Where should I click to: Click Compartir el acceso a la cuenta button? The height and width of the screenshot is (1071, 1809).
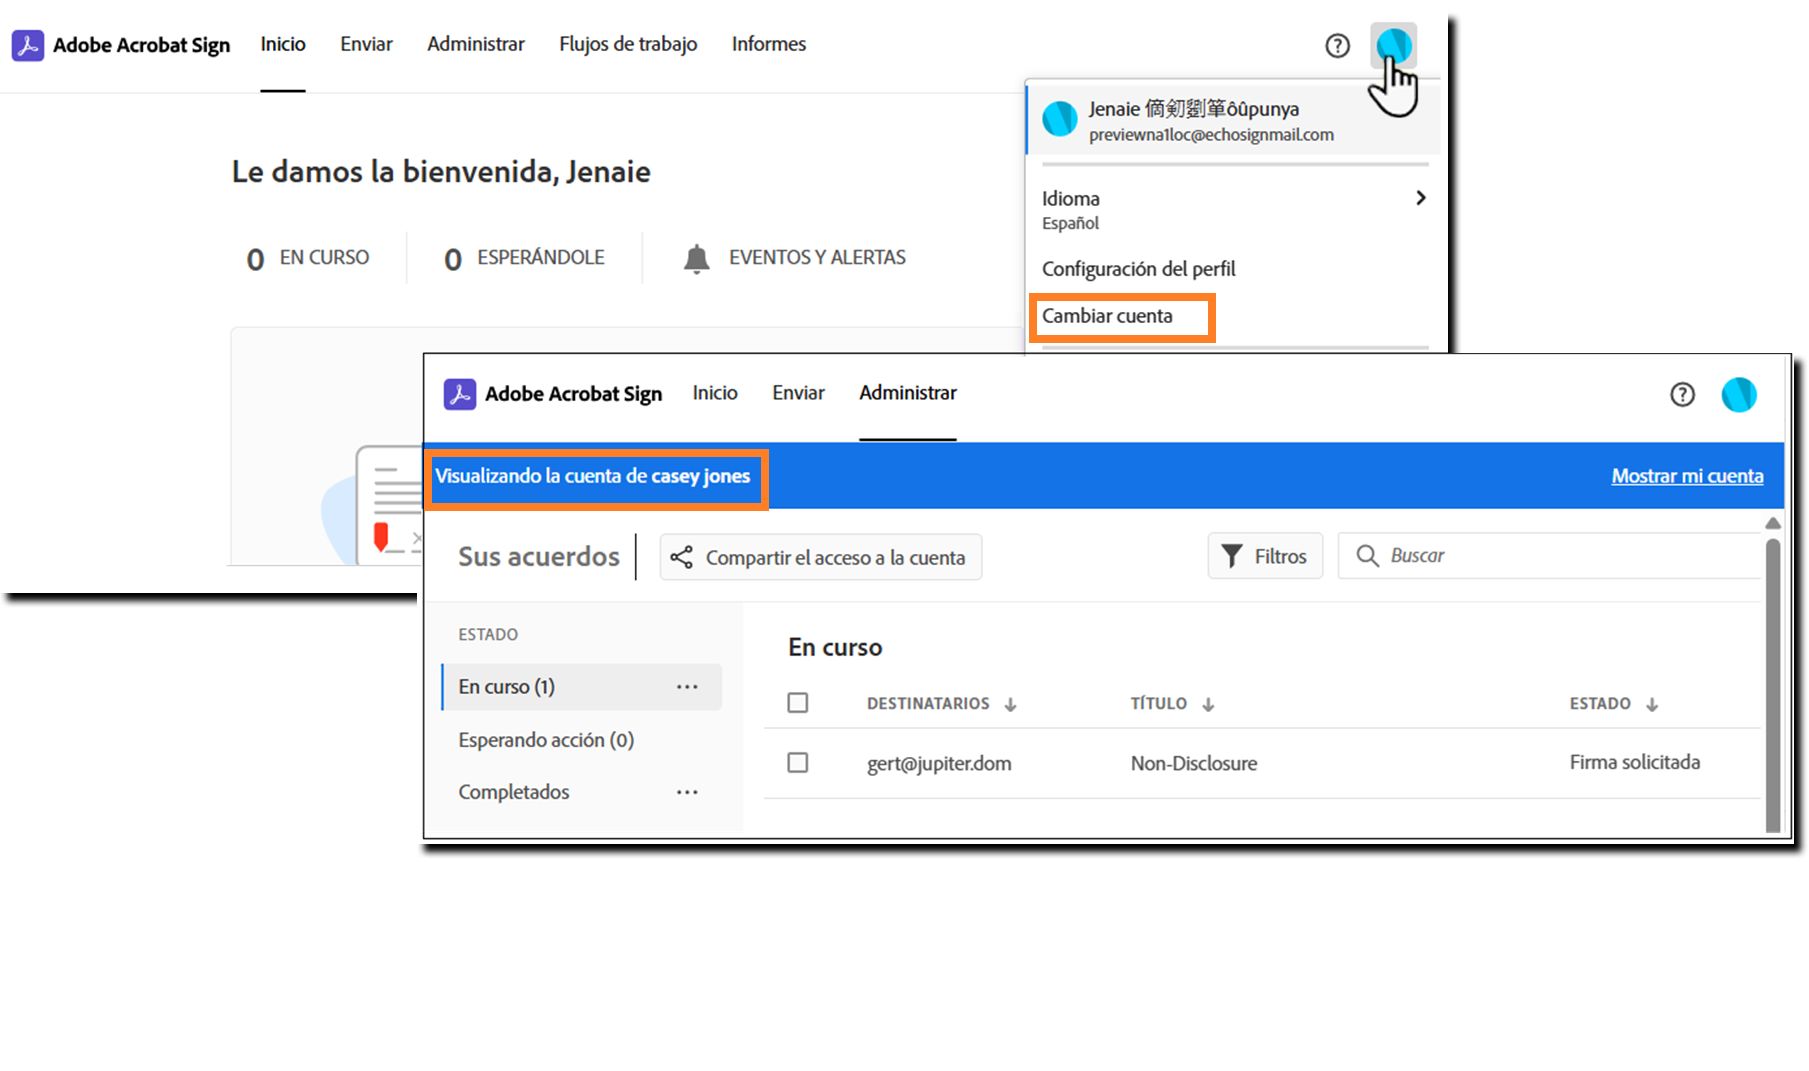tap(820, 557)
